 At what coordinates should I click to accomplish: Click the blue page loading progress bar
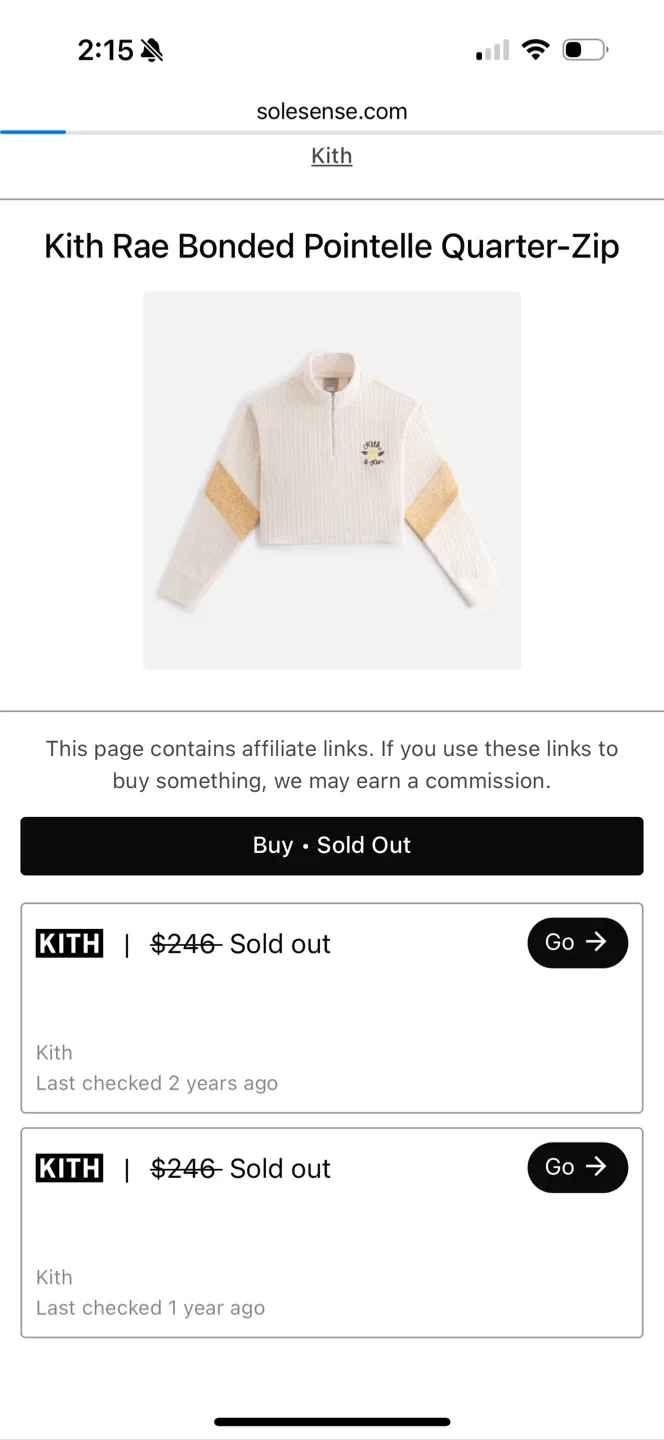pos(33,130)
